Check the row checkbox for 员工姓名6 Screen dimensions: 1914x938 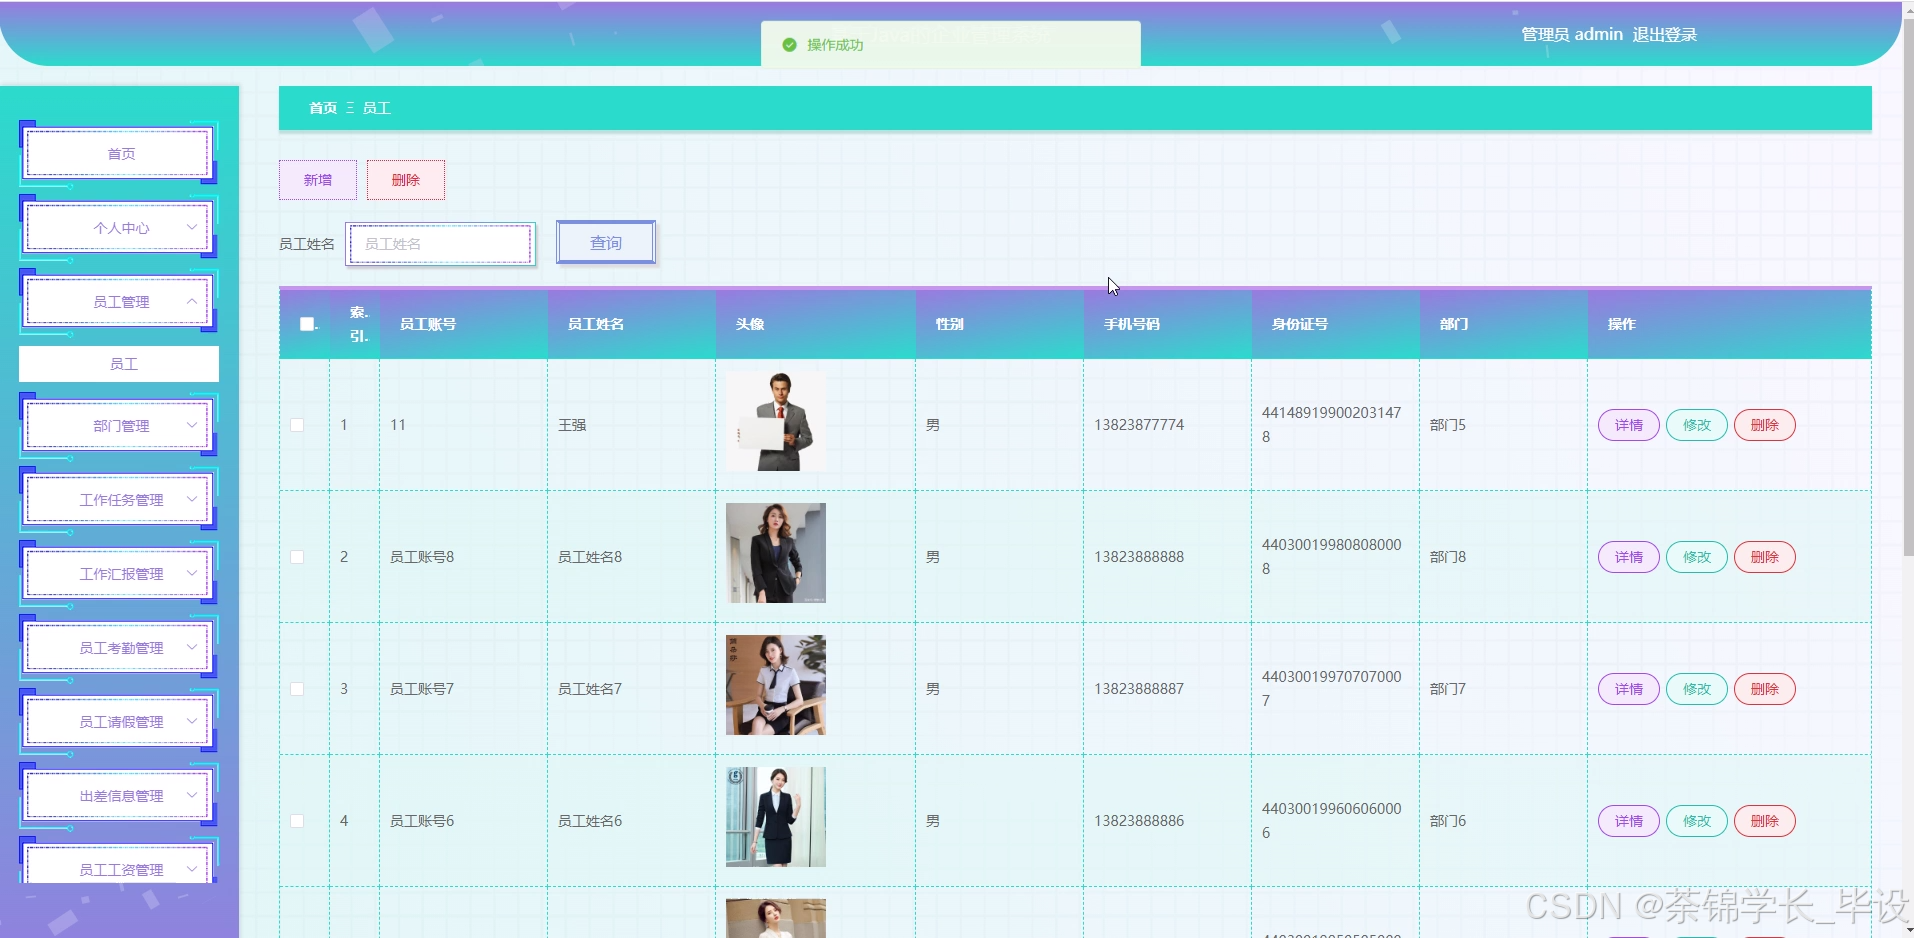click(x=297, y=821)
